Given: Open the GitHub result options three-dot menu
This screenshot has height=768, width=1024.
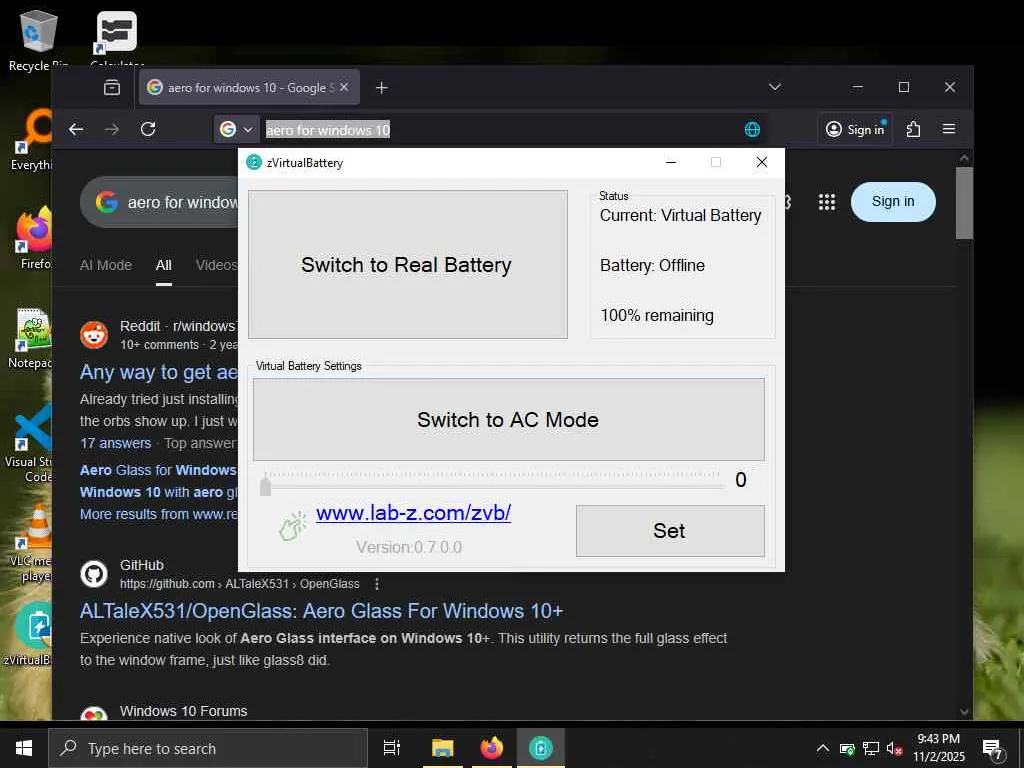Looking at the screenshot, I should [x=377, y=584].
